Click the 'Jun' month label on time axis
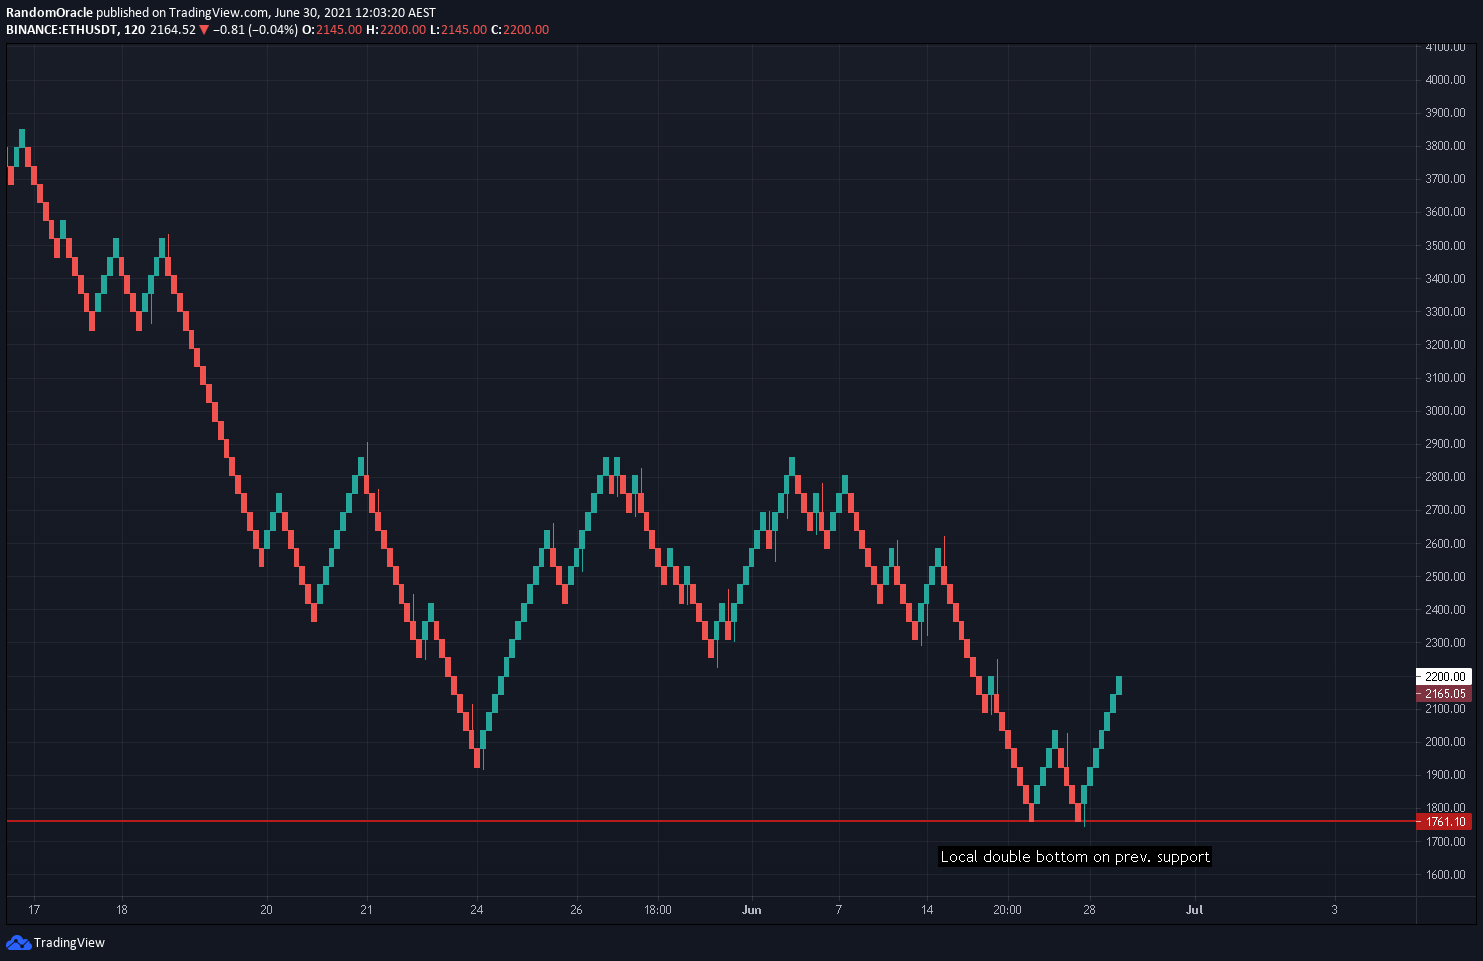 (x=752, y=910)
